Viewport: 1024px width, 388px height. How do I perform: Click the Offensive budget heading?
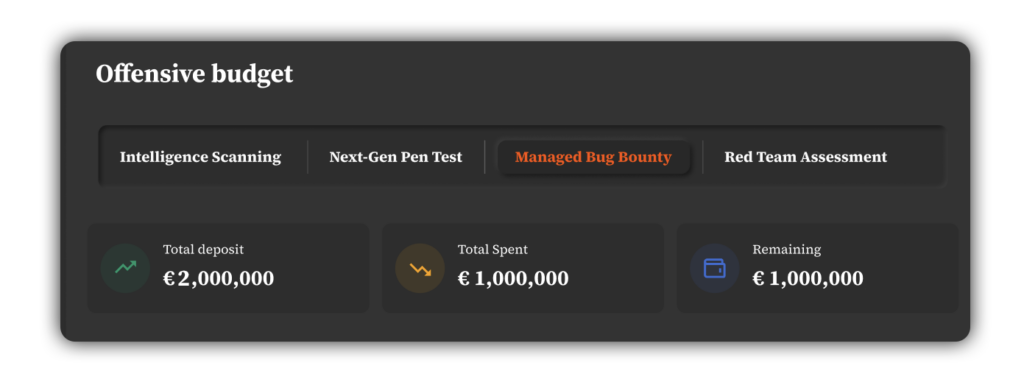click(x=195, y=74)
